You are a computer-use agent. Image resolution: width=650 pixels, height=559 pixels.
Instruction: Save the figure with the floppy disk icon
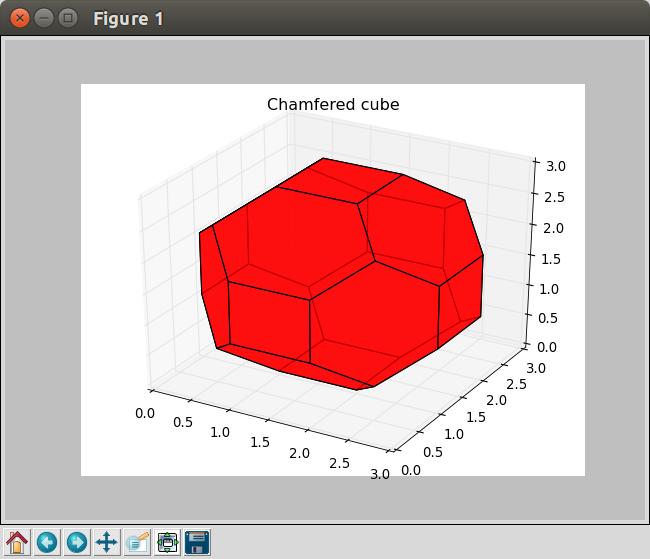tap(197, 542)
